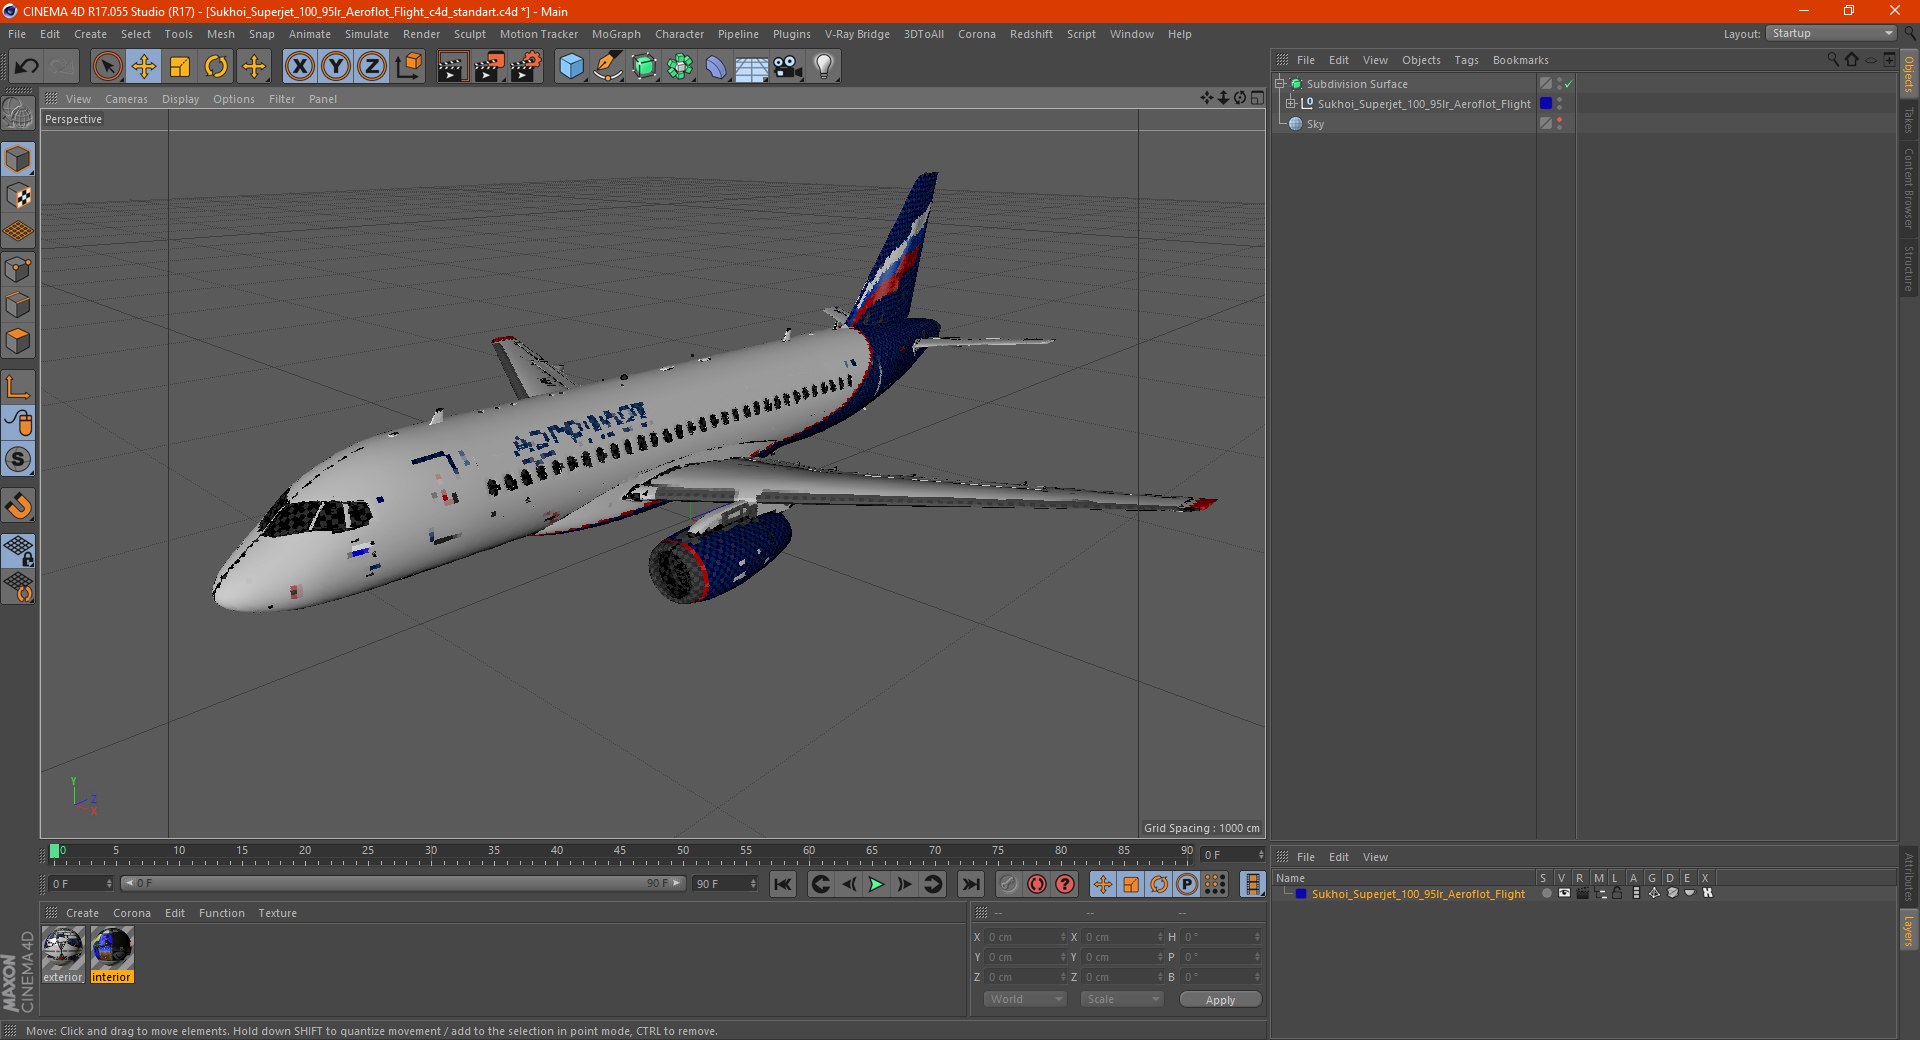Select Points mode in left toolbar
Viewport: 1920px width, 1040px height.
19,269
